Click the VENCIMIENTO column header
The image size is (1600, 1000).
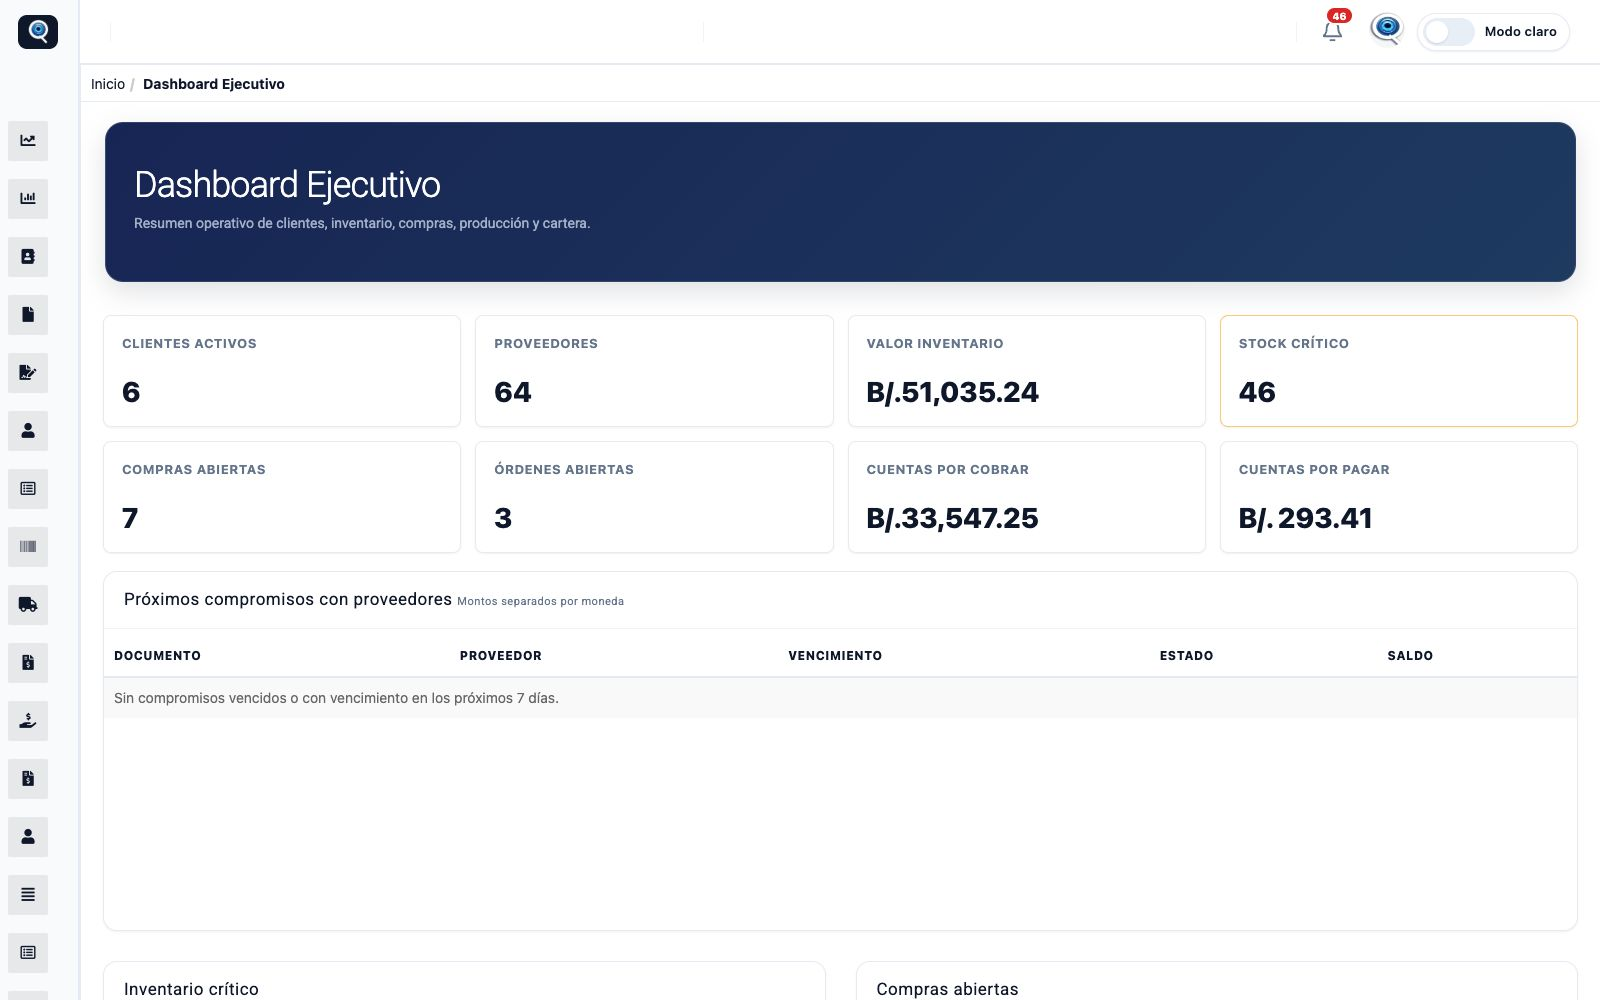point(835,656)
